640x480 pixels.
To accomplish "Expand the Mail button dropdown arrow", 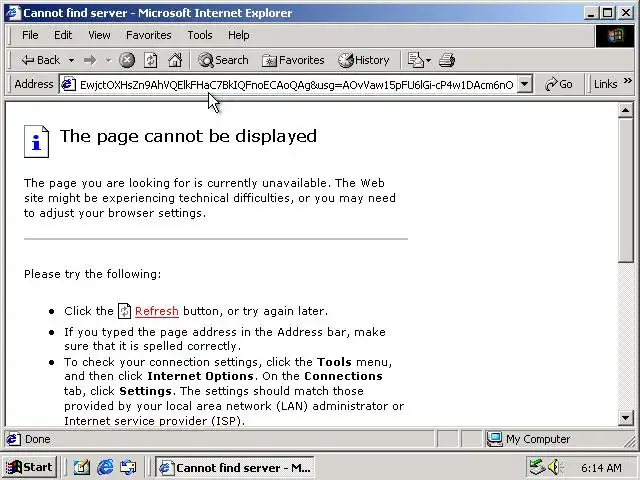I will [x=428, y=60].
